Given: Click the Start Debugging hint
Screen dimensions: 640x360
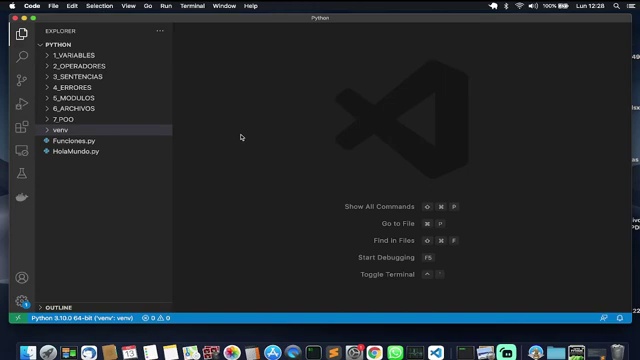Looking at the screenshot, I should (386, 258).
